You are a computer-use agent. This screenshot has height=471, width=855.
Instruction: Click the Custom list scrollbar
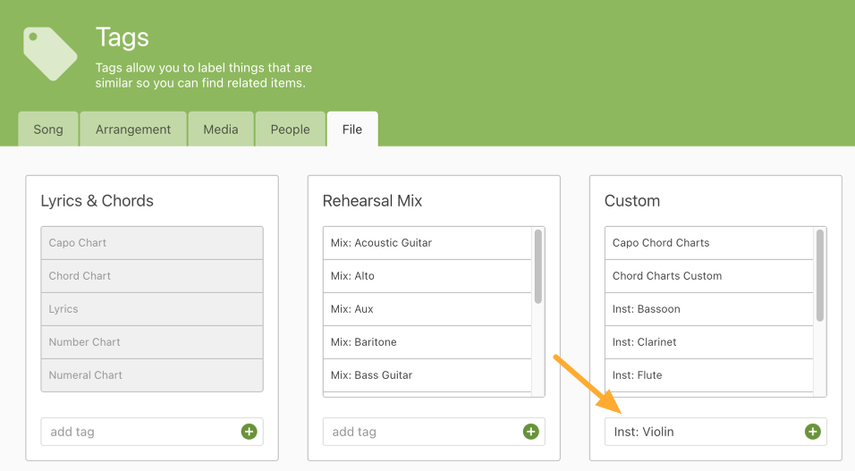point(820,275)
